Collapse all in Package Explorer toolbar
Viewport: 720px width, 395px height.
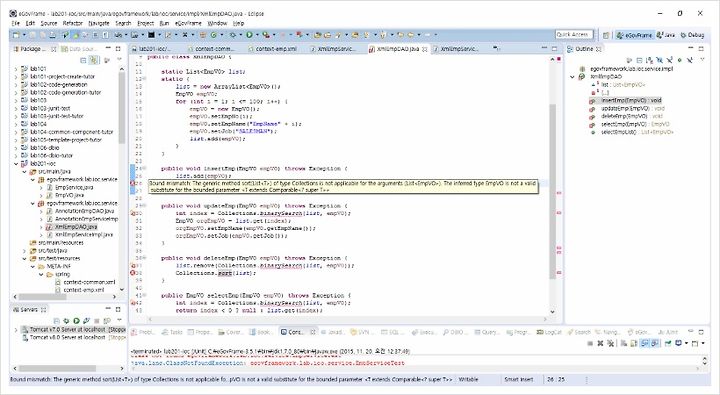pos(83,60)
